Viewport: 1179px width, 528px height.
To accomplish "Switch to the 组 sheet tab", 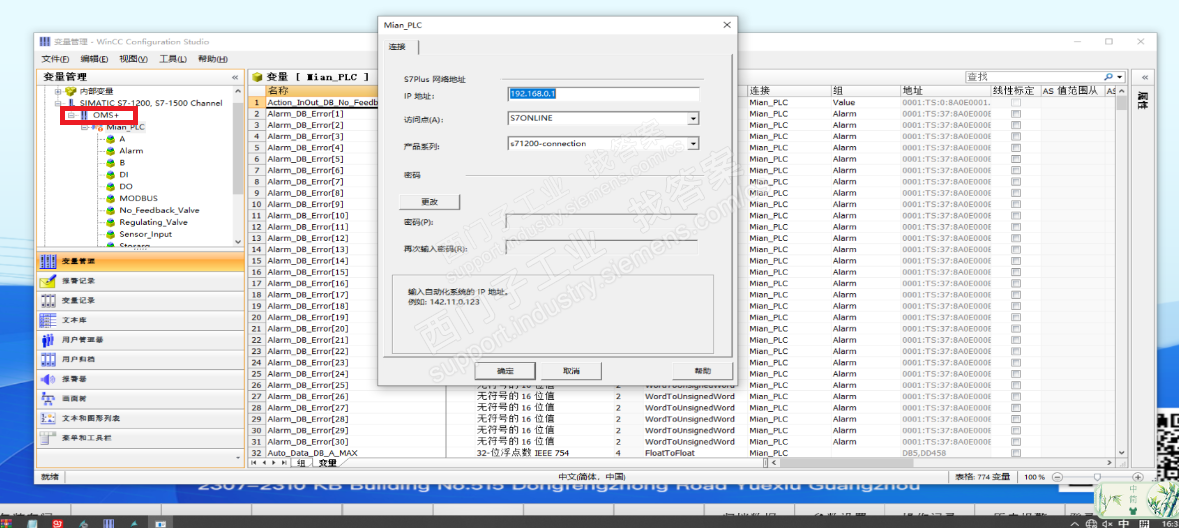I will pos(301,463).
